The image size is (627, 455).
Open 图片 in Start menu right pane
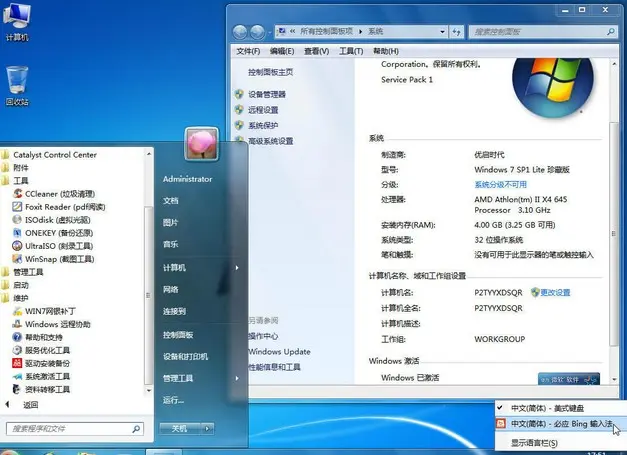pyautogui.click(x=171, y=222)
